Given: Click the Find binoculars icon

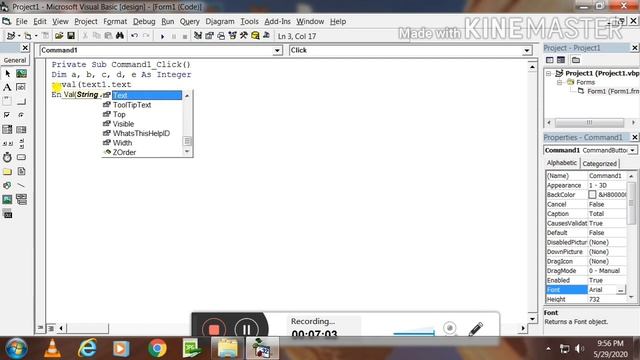Looking at the screenshot, I should [120, 36].
